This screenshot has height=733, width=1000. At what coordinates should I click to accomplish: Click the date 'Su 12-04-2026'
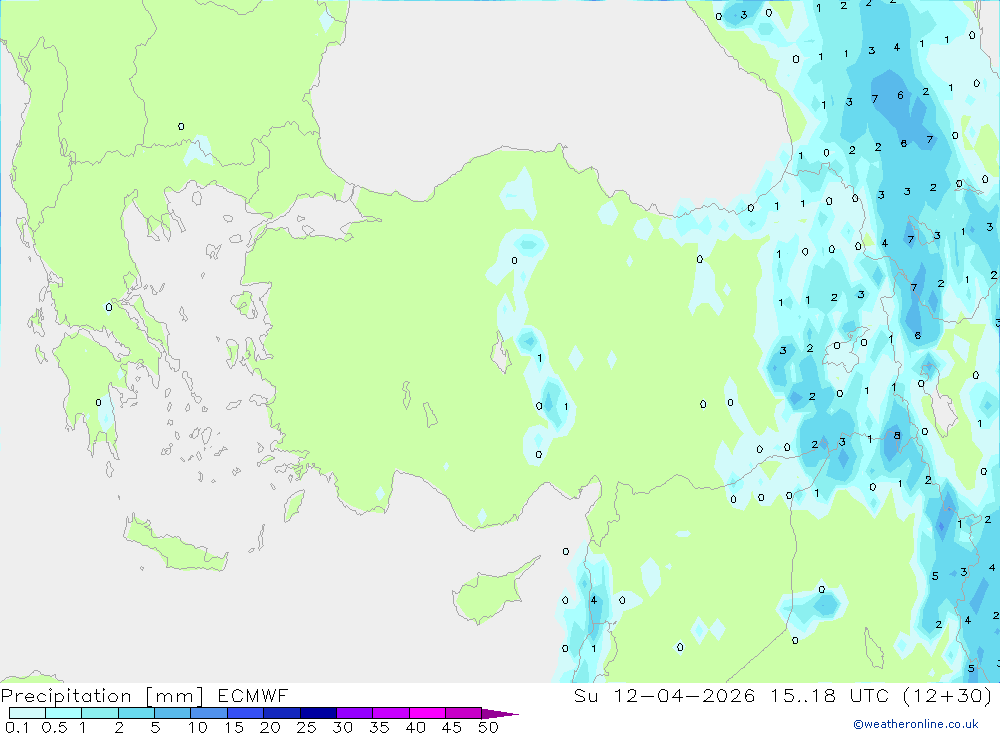click(664, 695)
